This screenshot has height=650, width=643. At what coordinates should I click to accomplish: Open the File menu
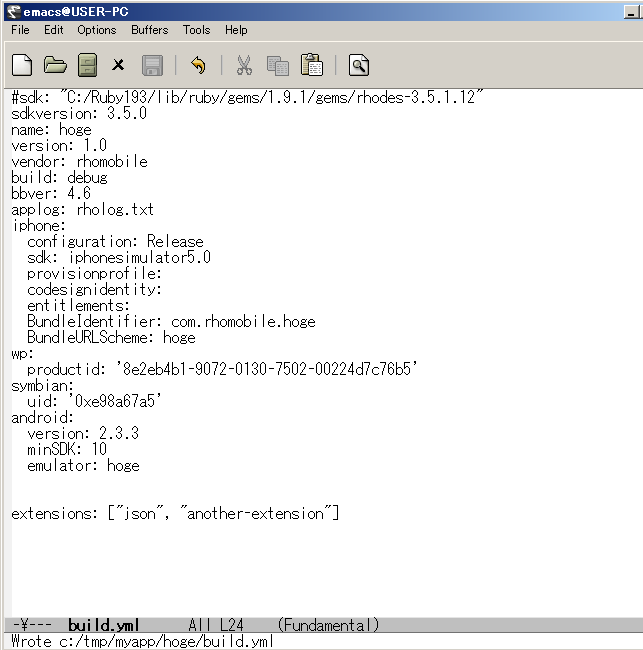coord(20,30)
